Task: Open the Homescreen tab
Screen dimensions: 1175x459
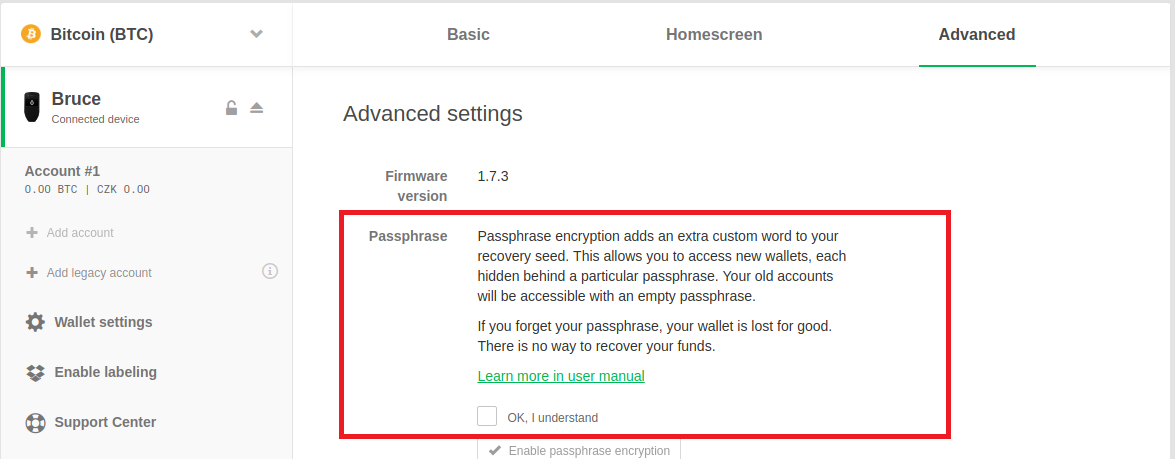Action: pyautogui.click(x=714, y=34)
